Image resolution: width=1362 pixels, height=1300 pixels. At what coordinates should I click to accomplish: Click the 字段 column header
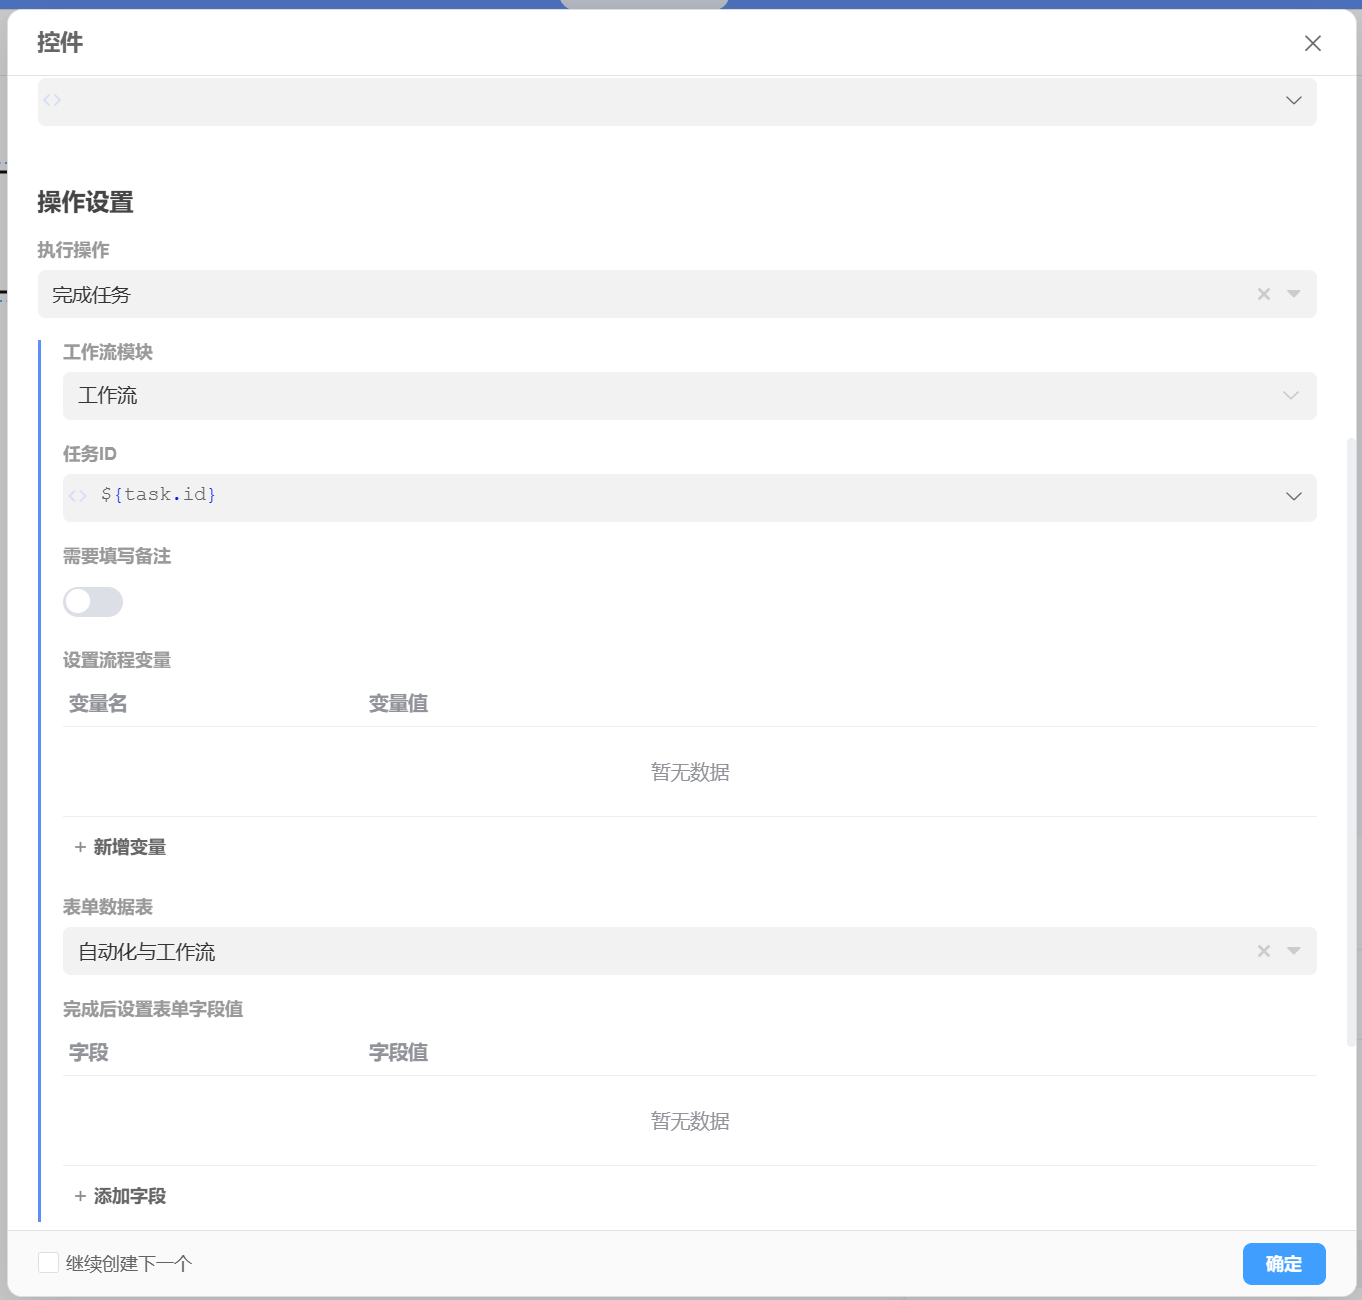click(89, 1053)
